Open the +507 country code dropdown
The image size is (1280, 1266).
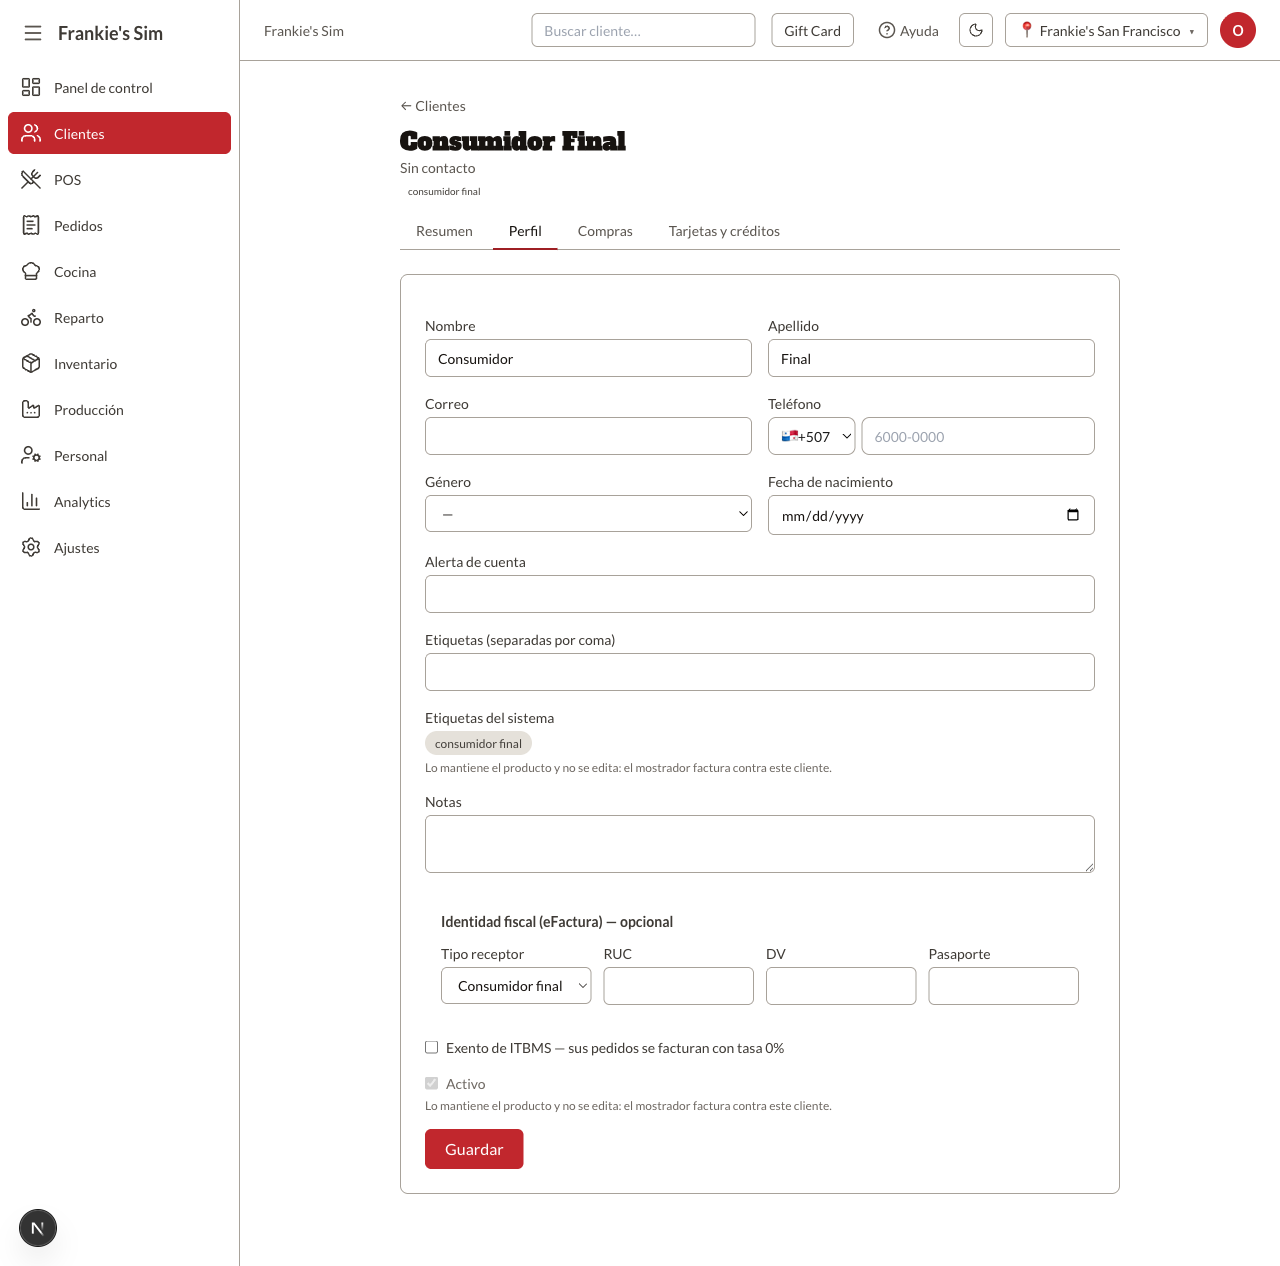[x=812, y=436]
